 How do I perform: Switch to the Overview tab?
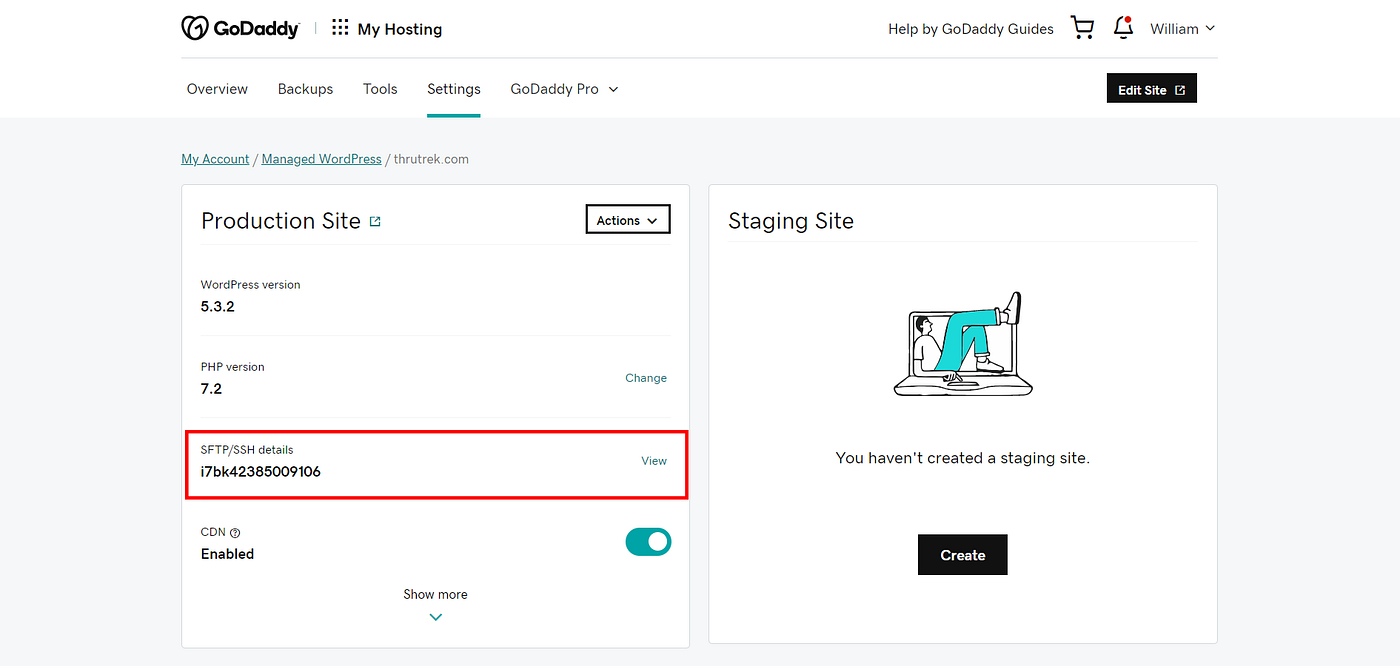click(217, 89)
